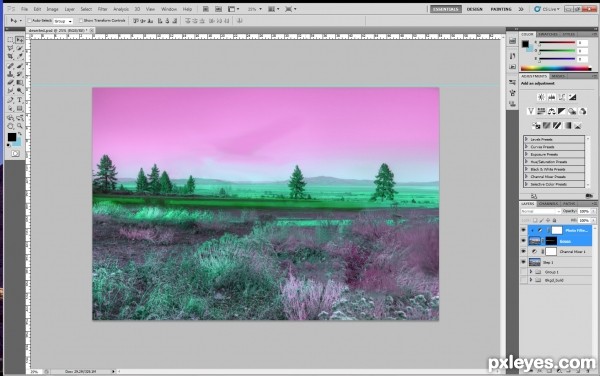Choose the Rectangular Marquee tool
The image size is (600, 376).
tap(10, 40)
